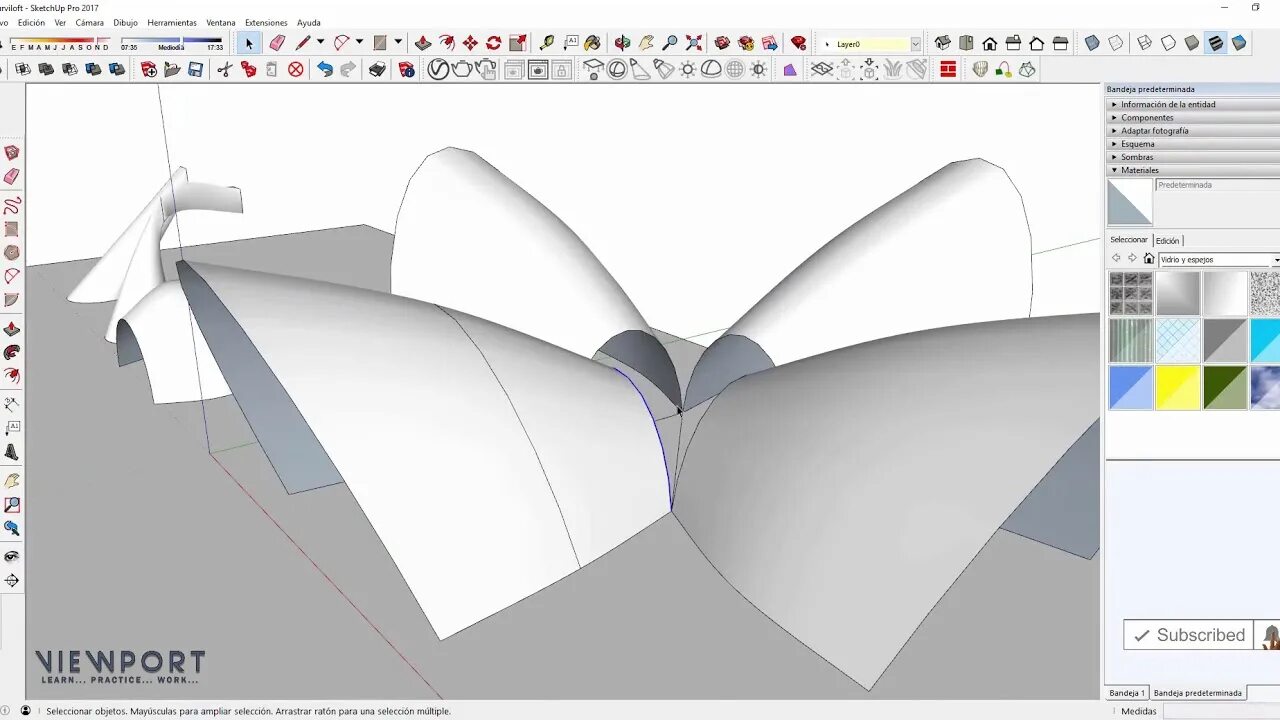Activate the Arc drawing tool
The image size is (1280, 720).
(x=341, y=43)
